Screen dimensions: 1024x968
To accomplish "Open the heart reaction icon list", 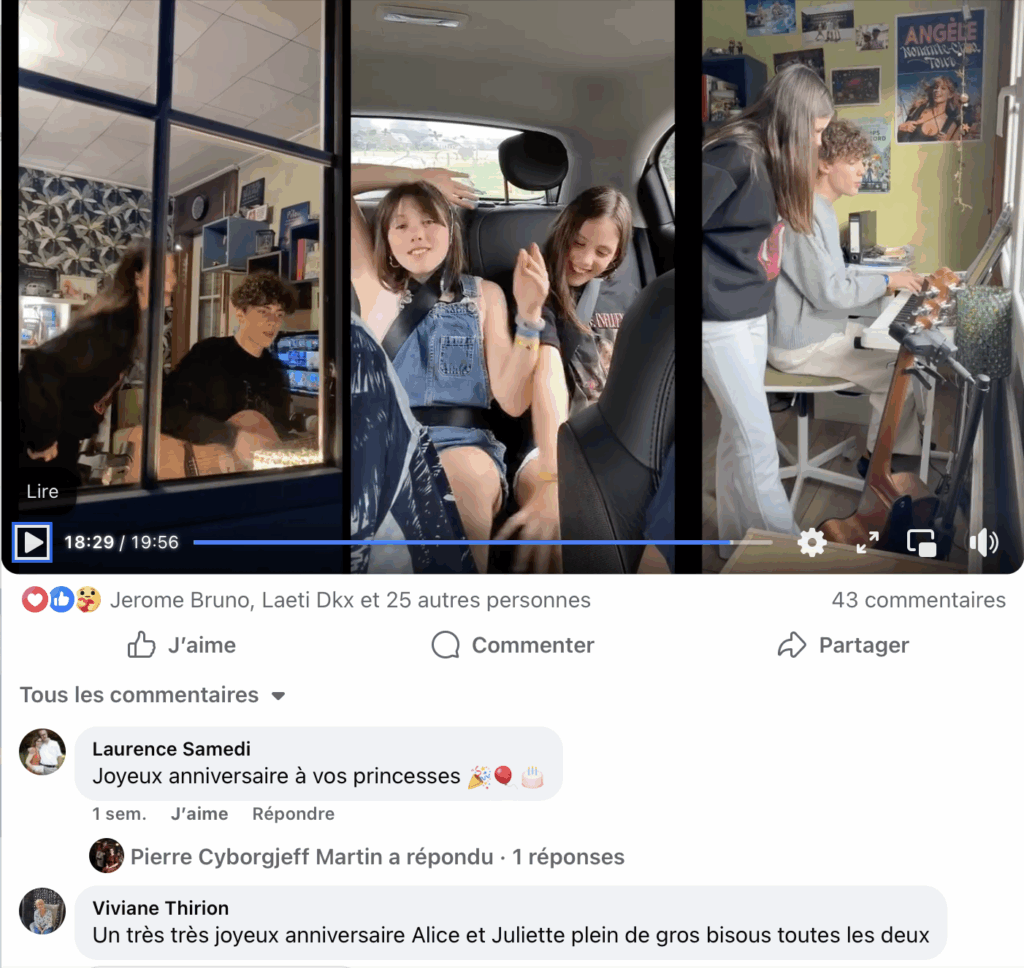I will point(34,600).
